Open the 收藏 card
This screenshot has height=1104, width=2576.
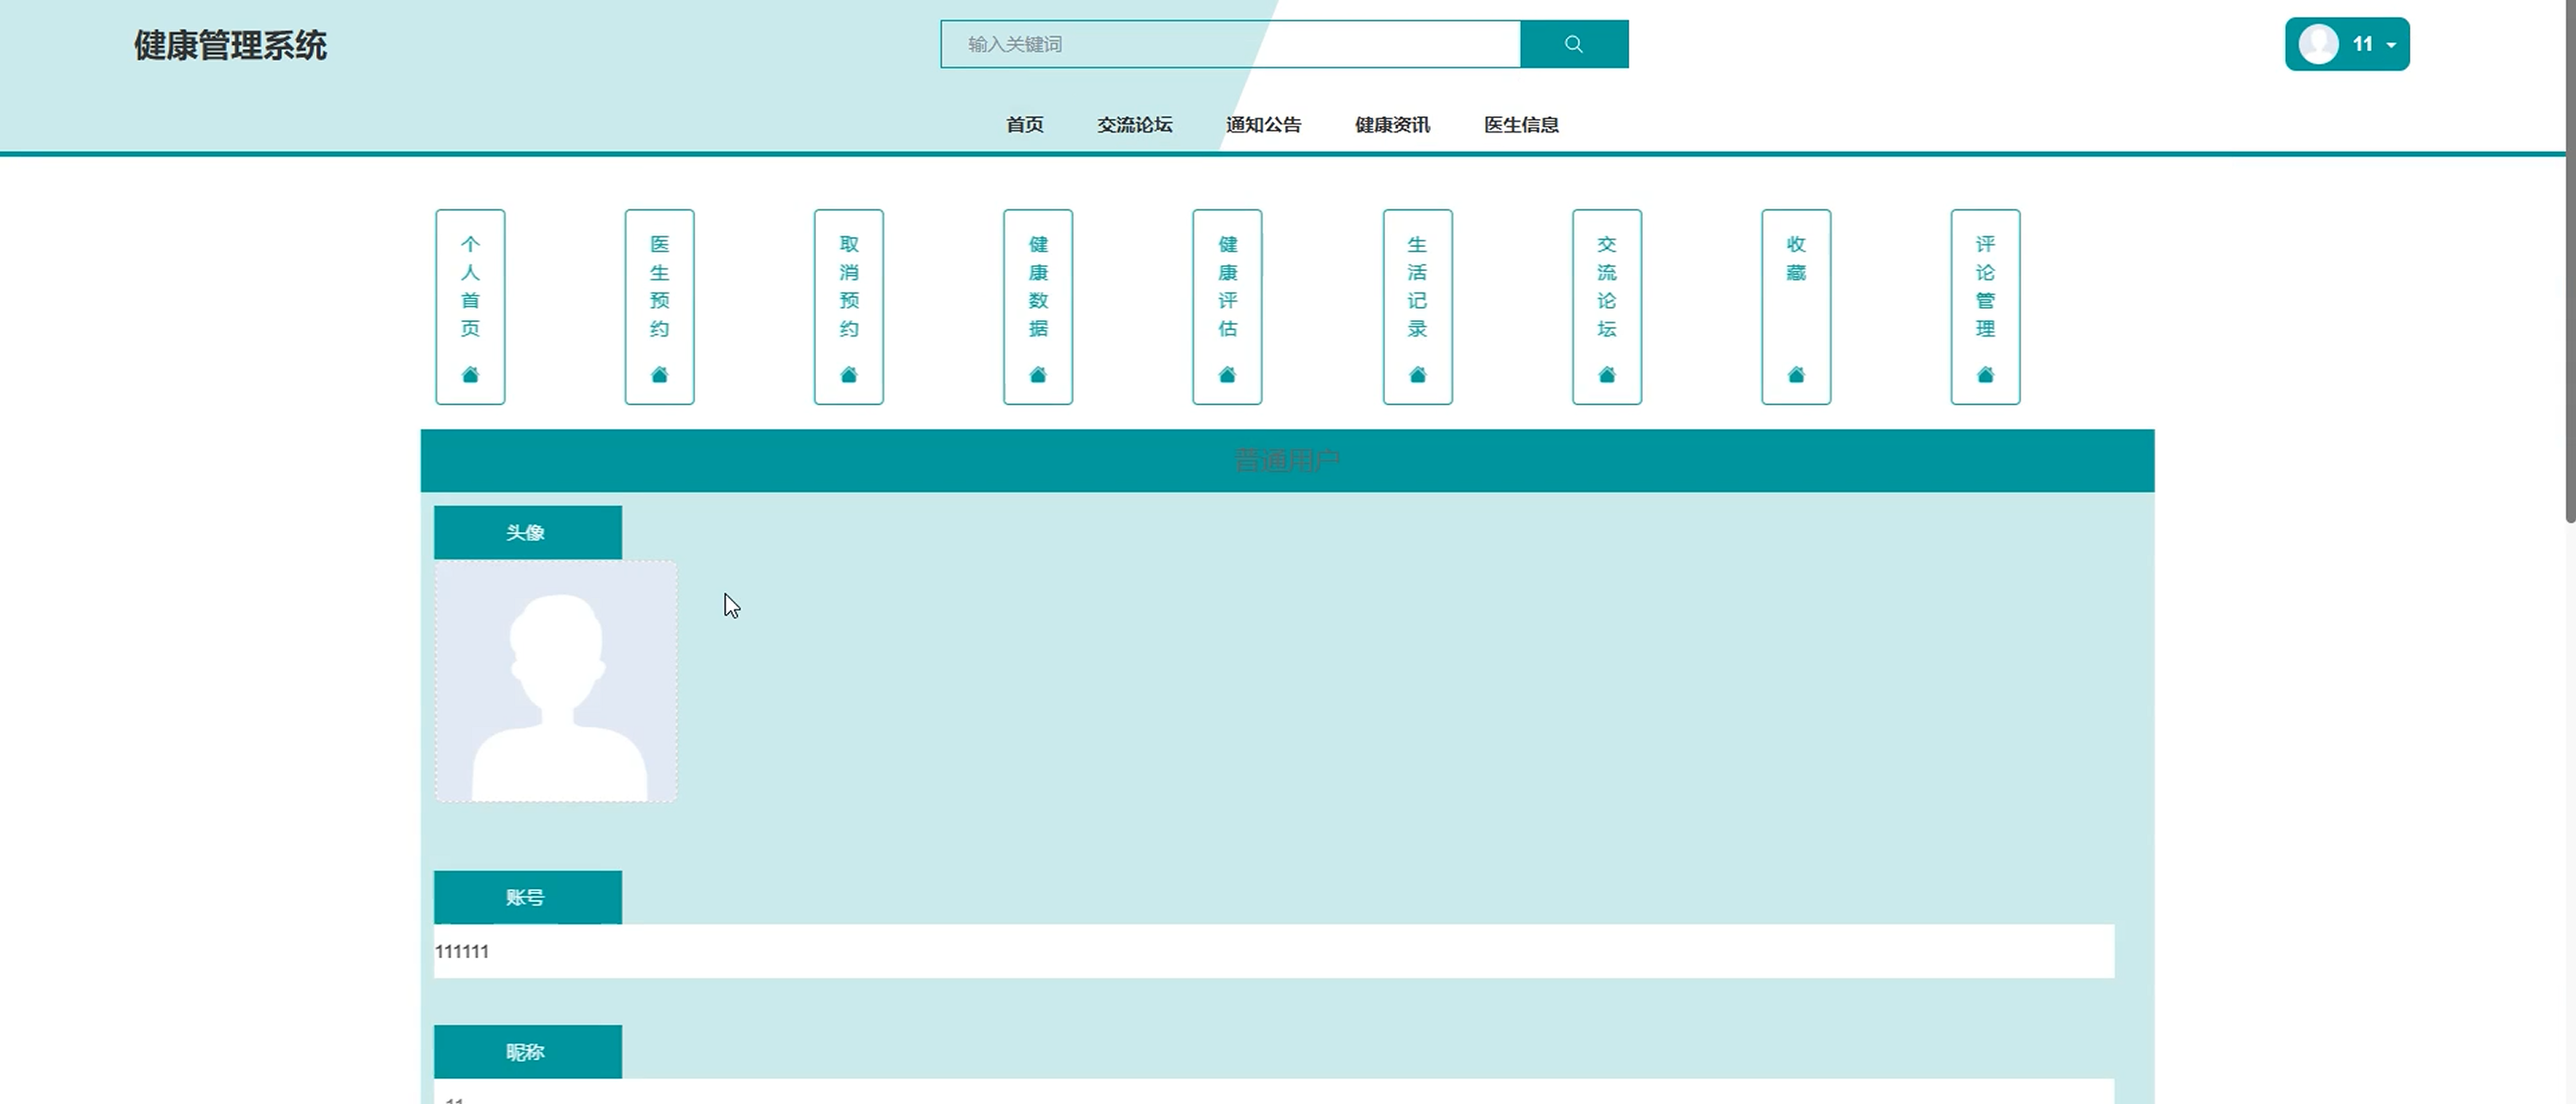coord(1795,306)
